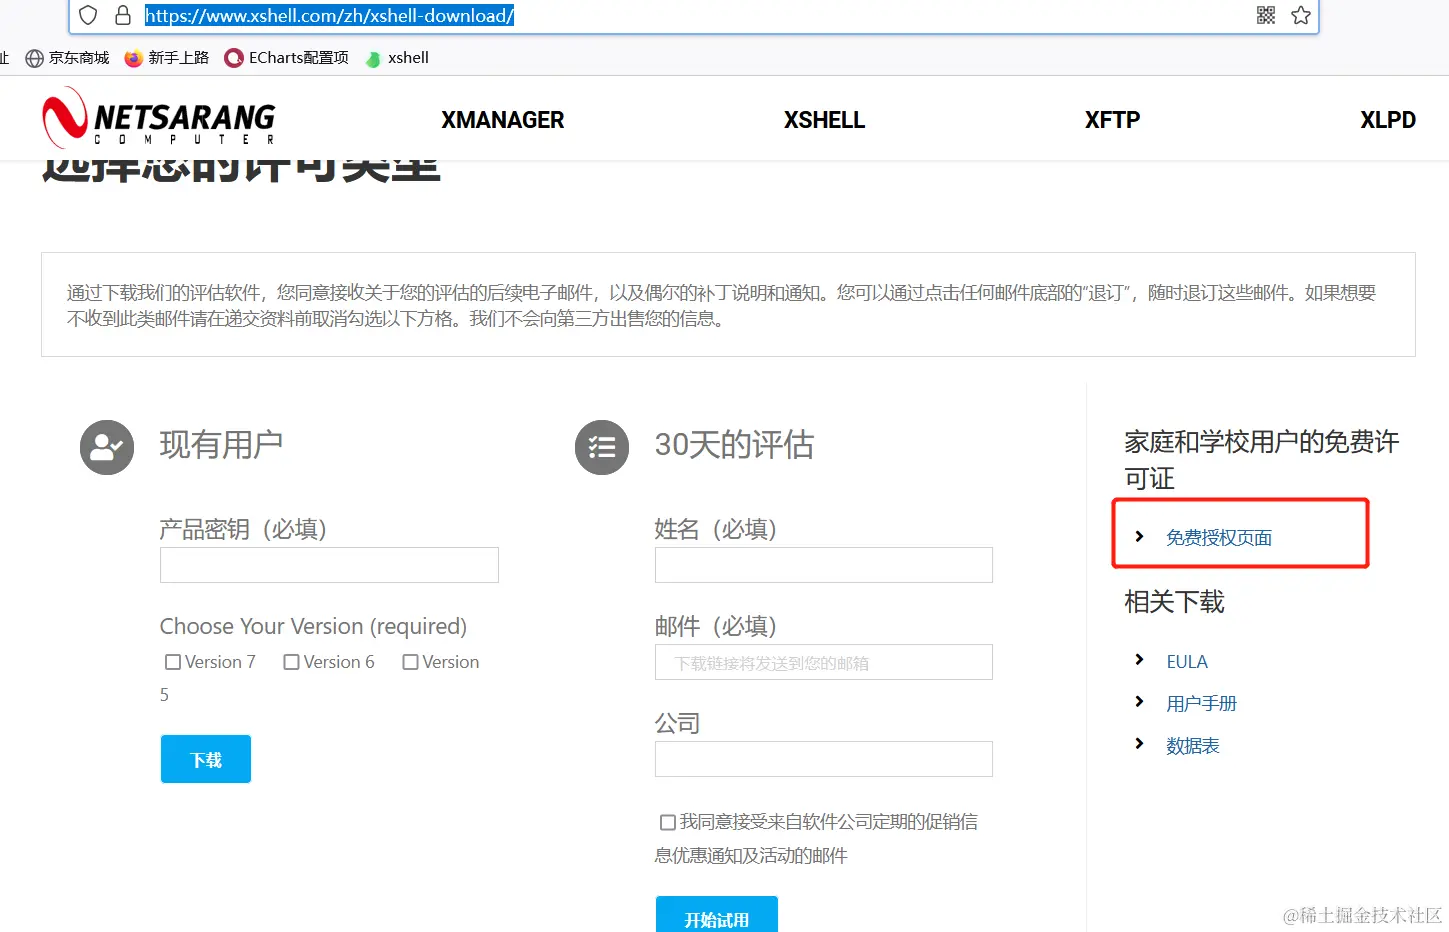The image size is (1449, 932).
Task: Bookmark this page with the star icon
Action: pos(1301,15)
